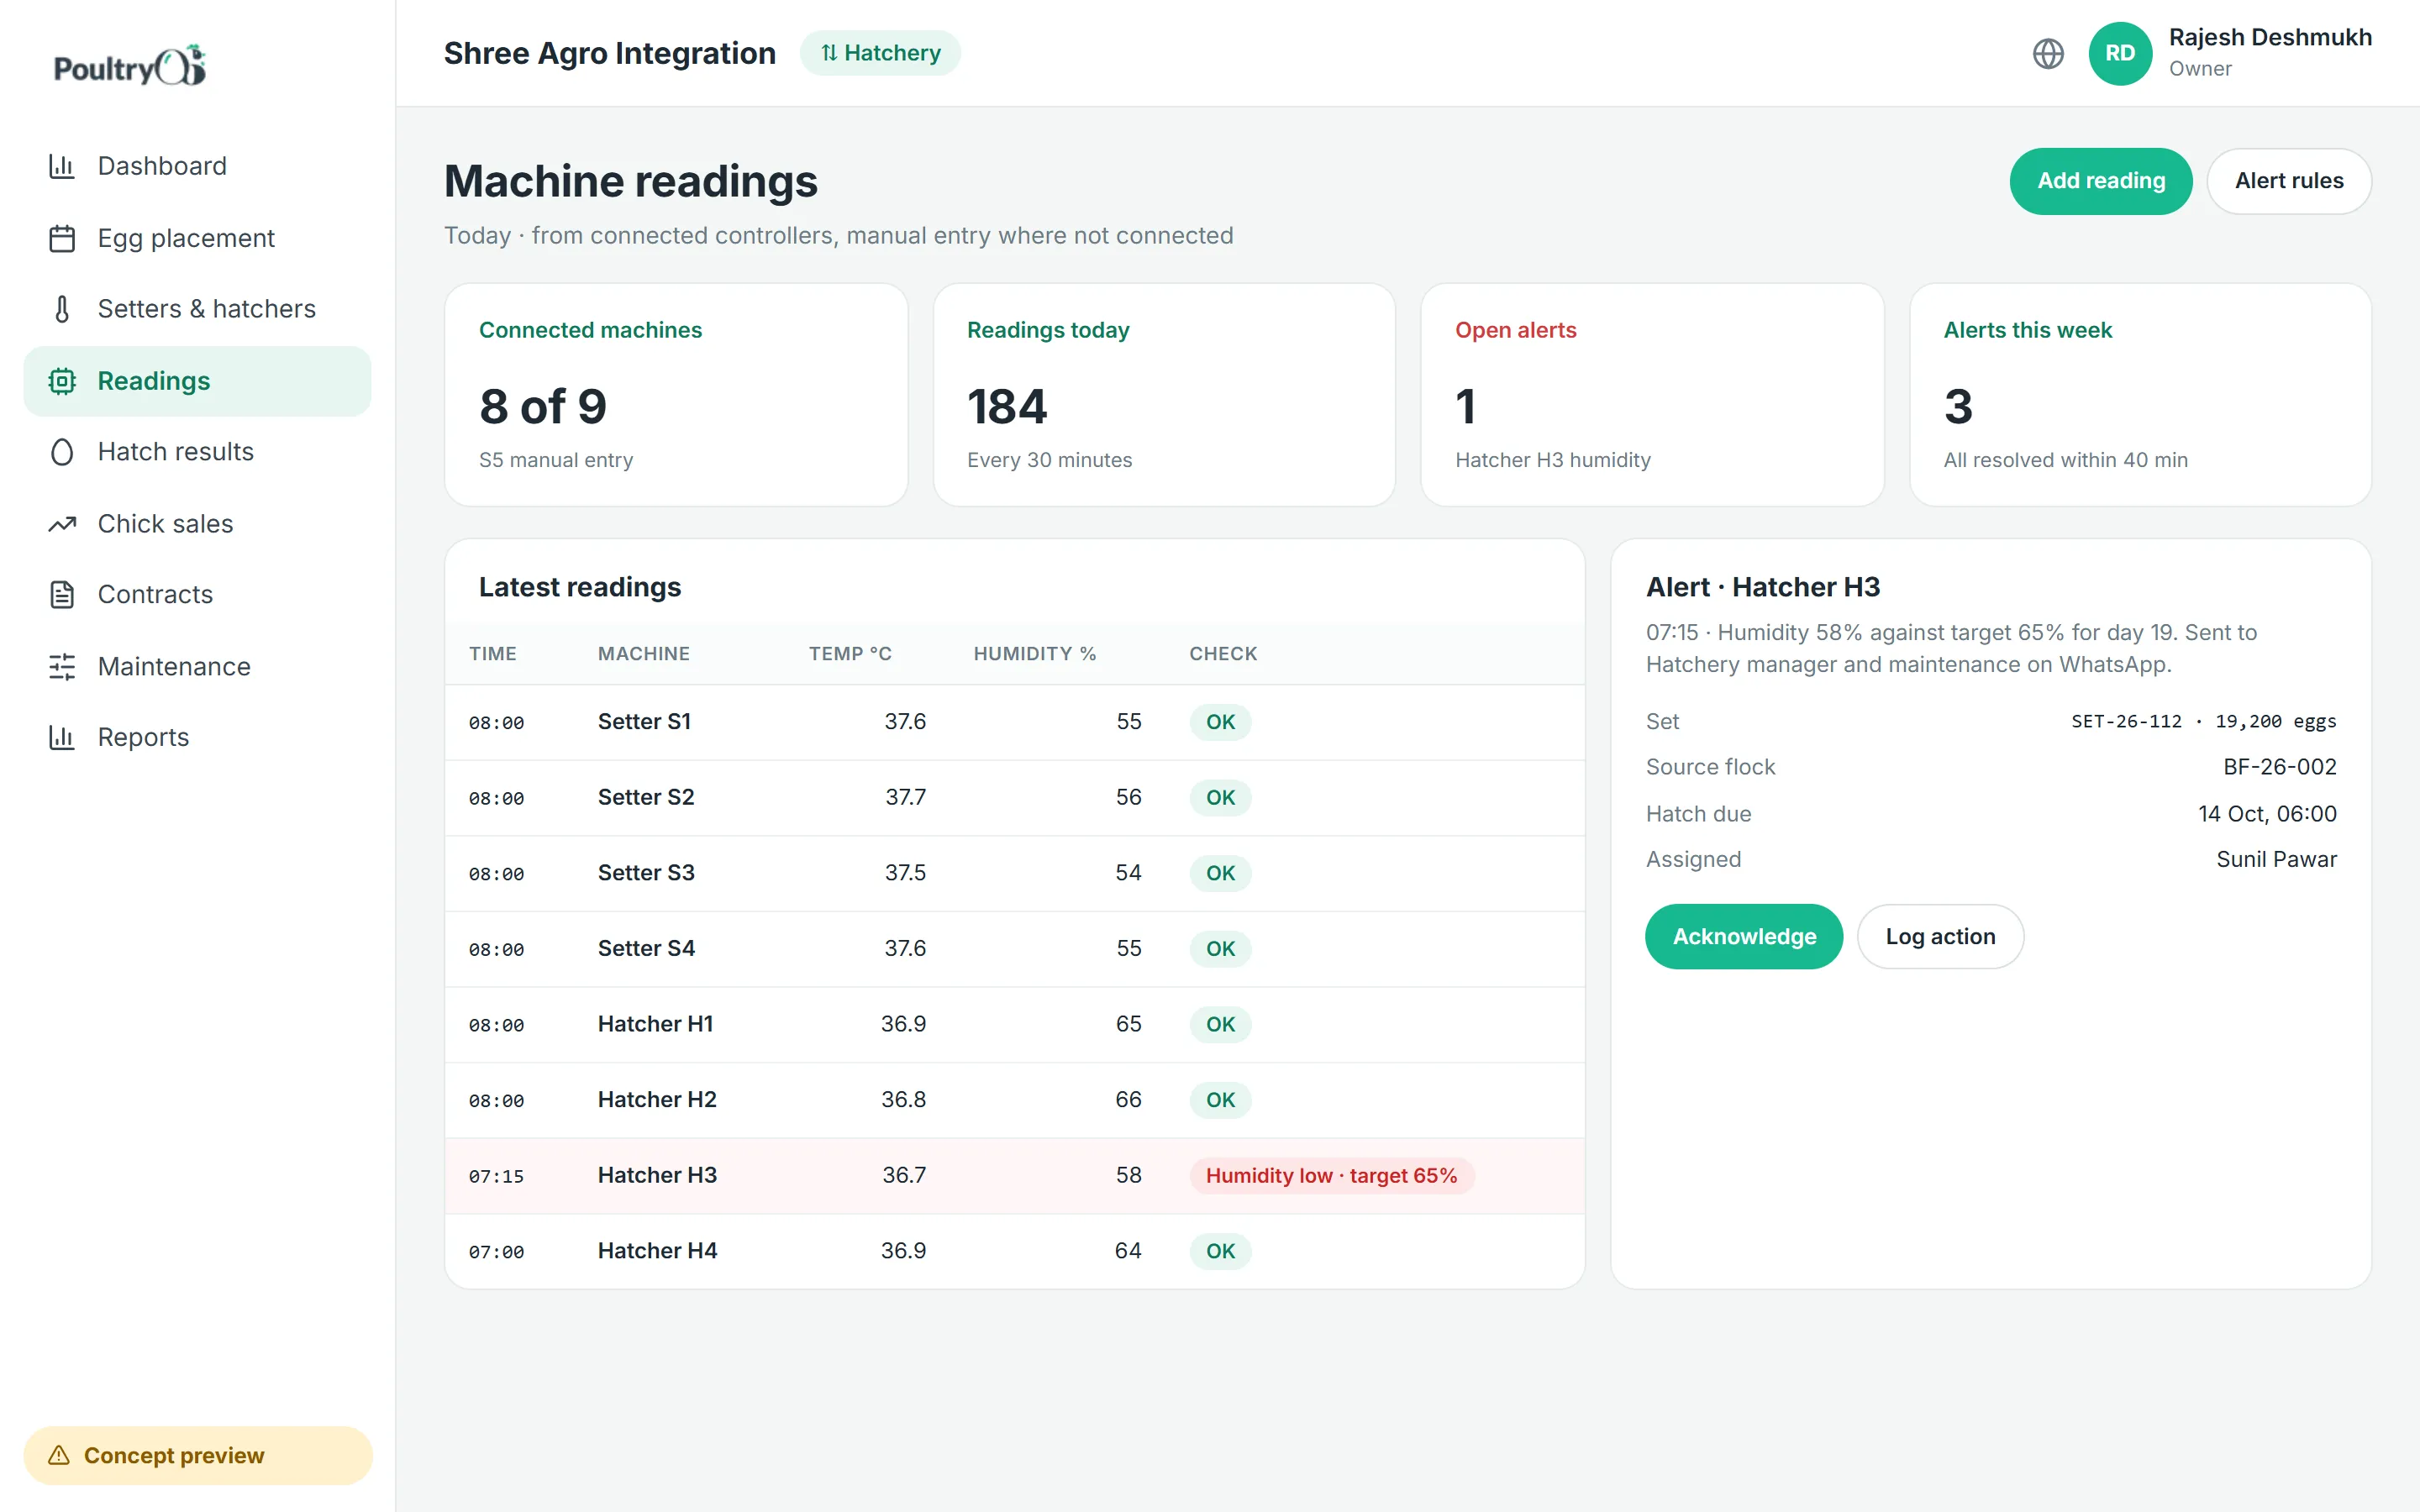Click the Concept preview warning icon
Image resolution: width=2420 pixels, height=1512 pixels.
(59, 1455)
